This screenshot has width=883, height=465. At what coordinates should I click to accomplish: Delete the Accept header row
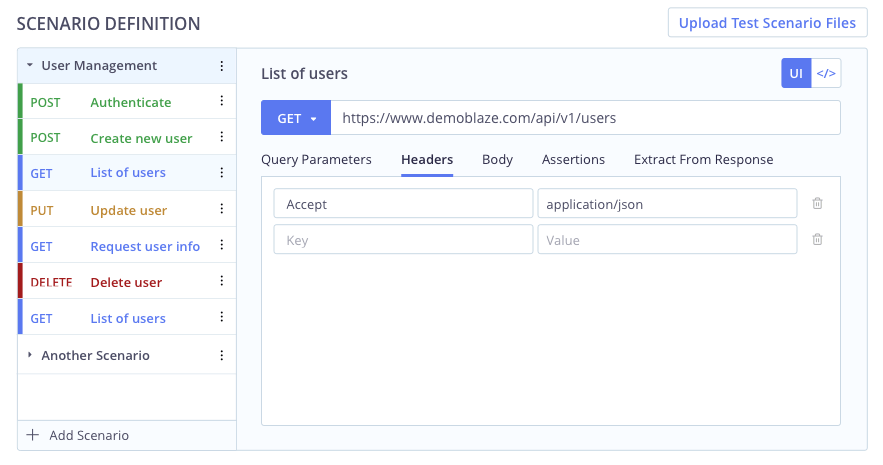pyautogui.click(x=817, y=204)
